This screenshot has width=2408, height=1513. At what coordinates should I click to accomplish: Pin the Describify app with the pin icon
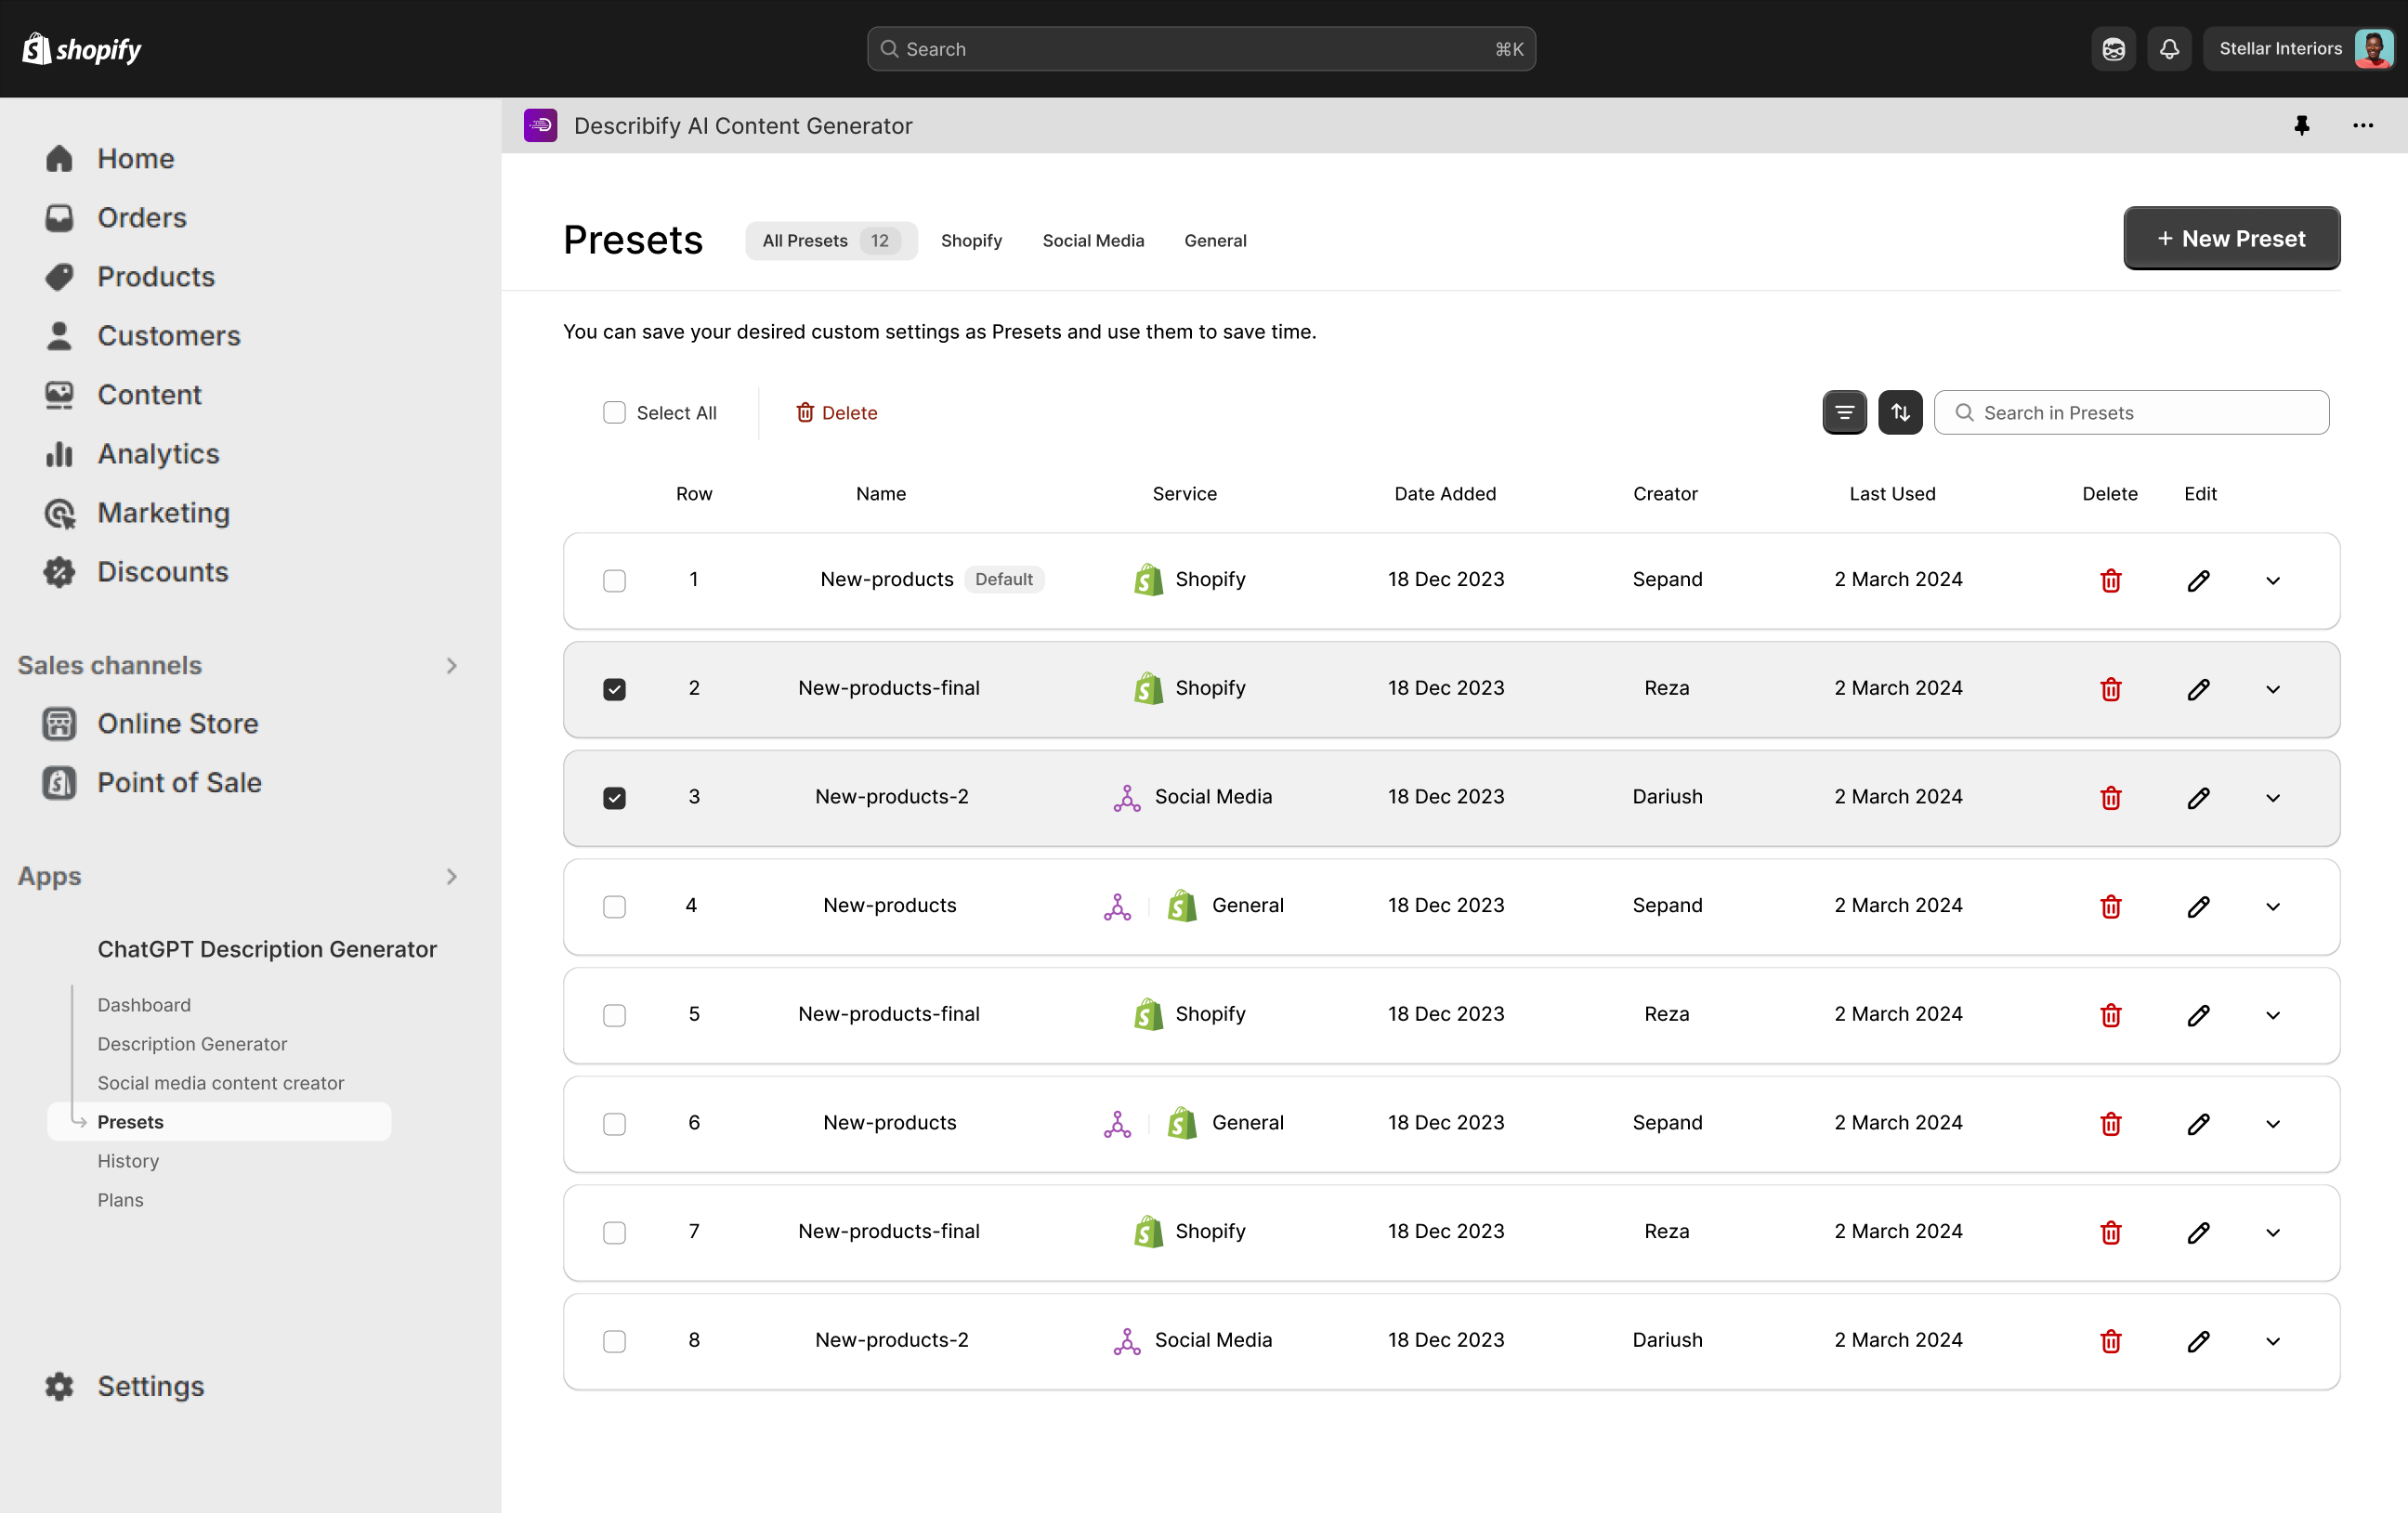coord(2301,125)
